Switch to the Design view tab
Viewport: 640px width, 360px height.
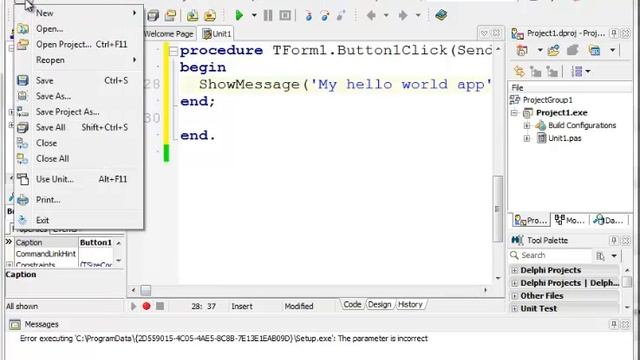pos(379,304)
